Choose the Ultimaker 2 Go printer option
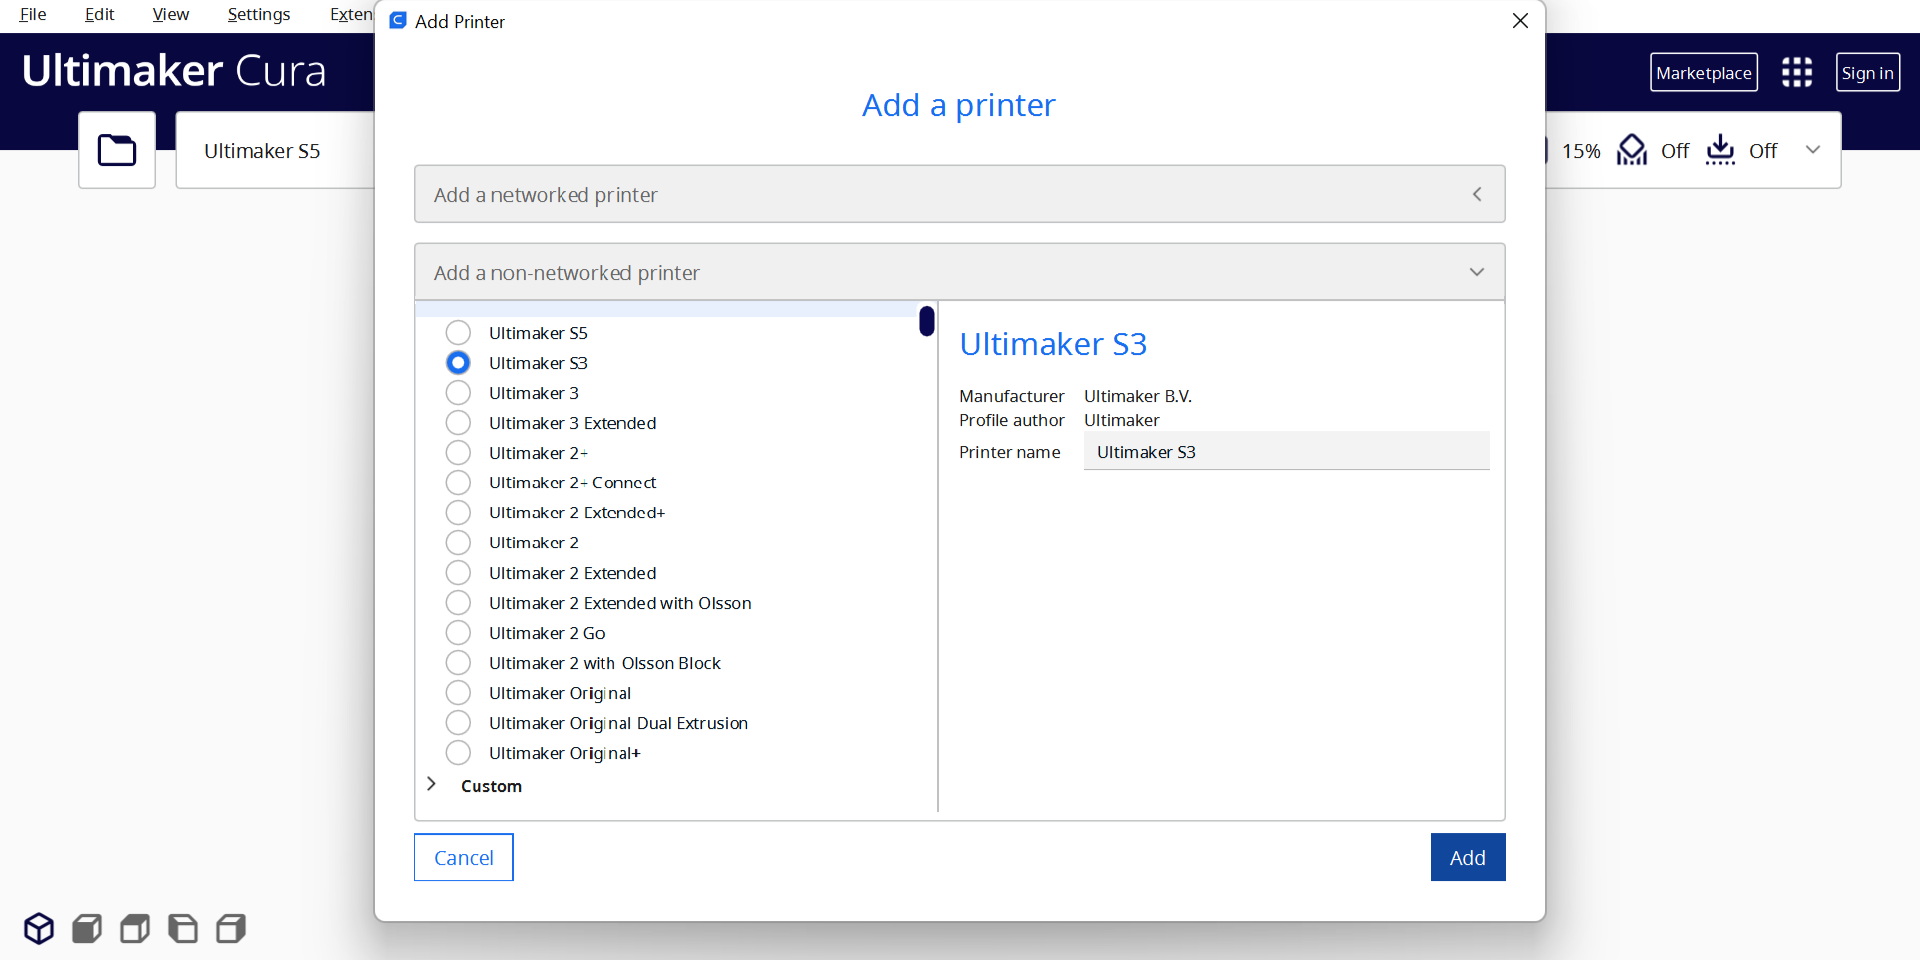The height and width of the screenshot is (960, 1920). tap(458, 633)
